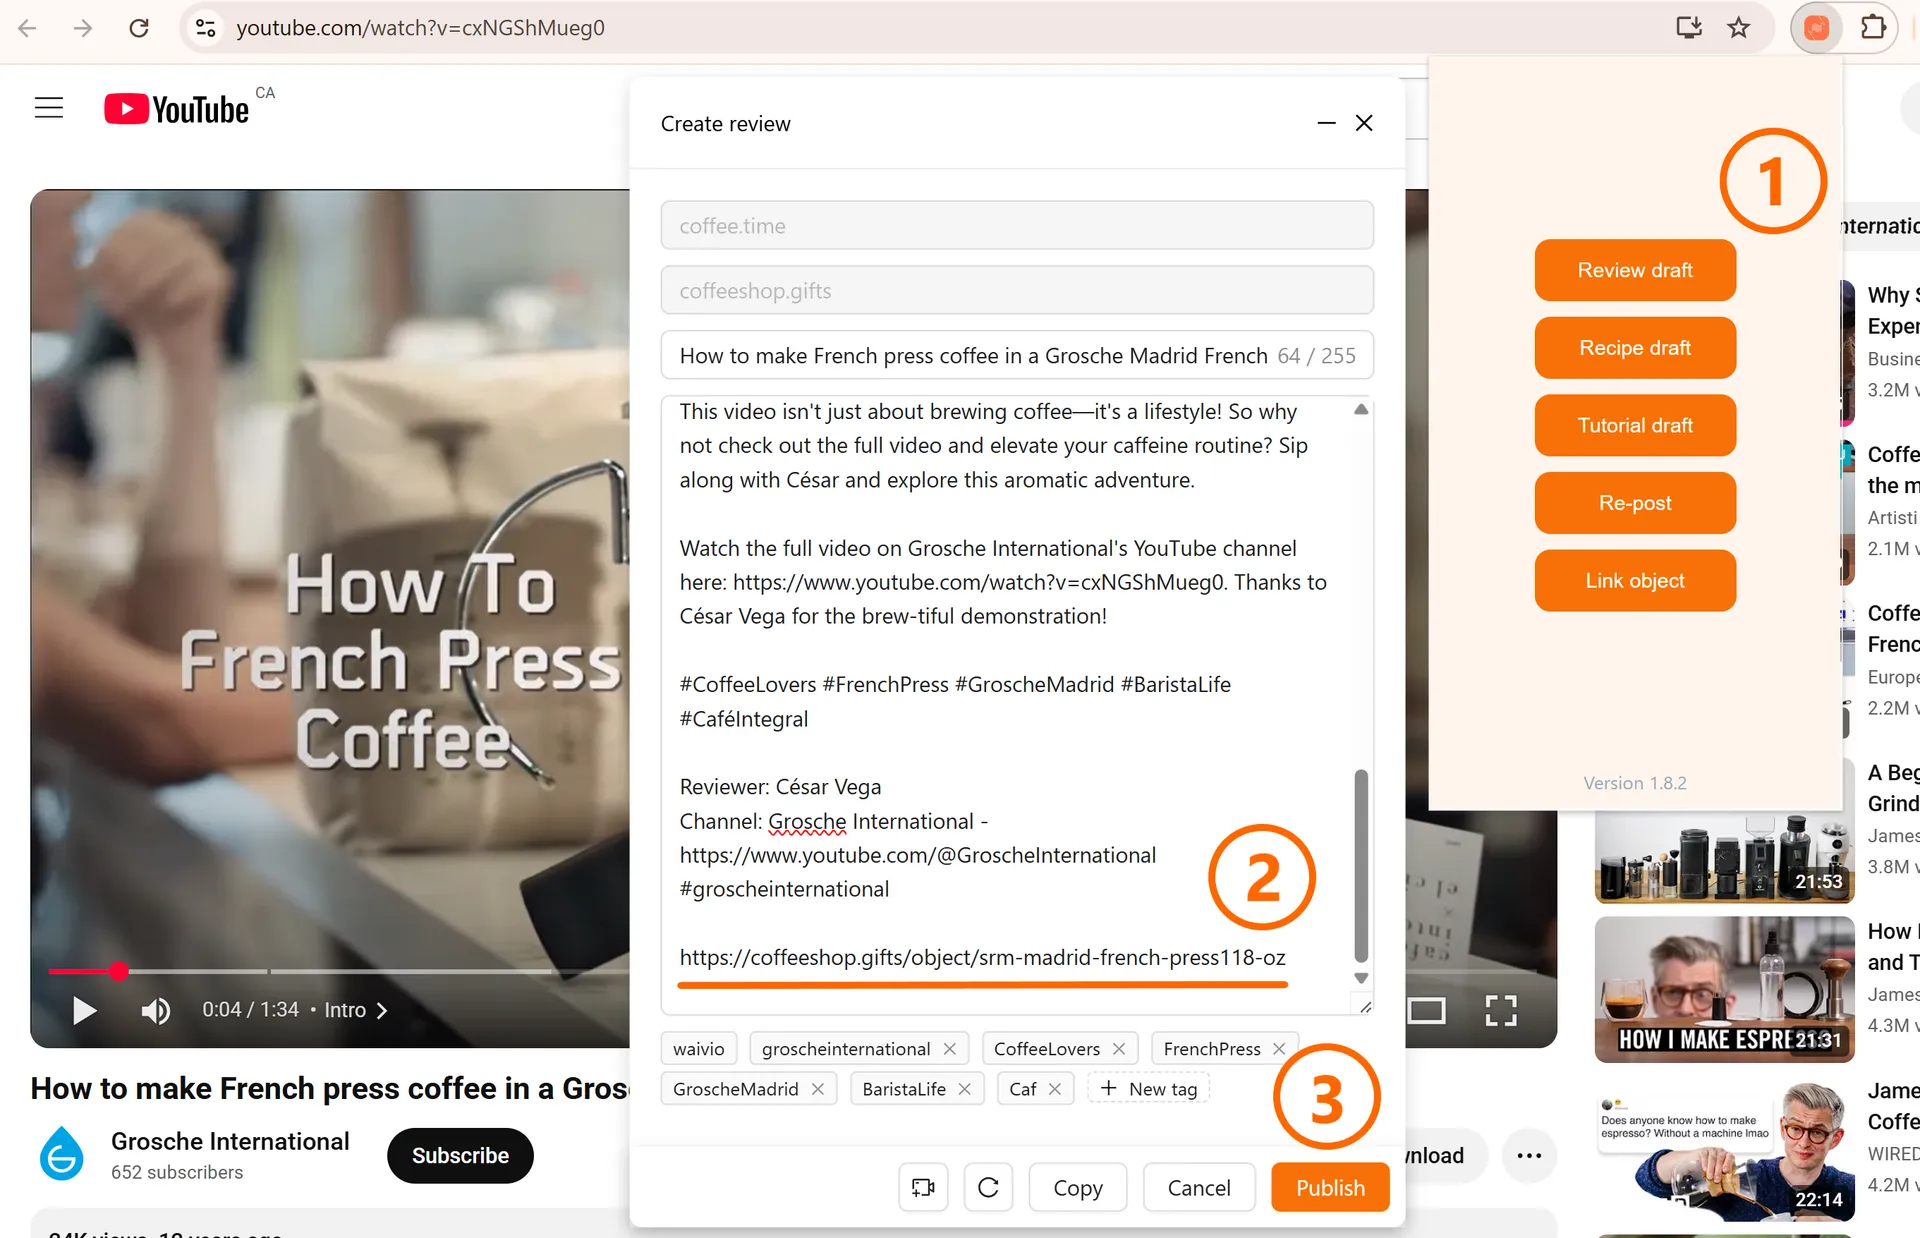Screen dimensions: 1920x1238
Task: Remove the groscheinternational tag
Action: tap(949, 1048)
